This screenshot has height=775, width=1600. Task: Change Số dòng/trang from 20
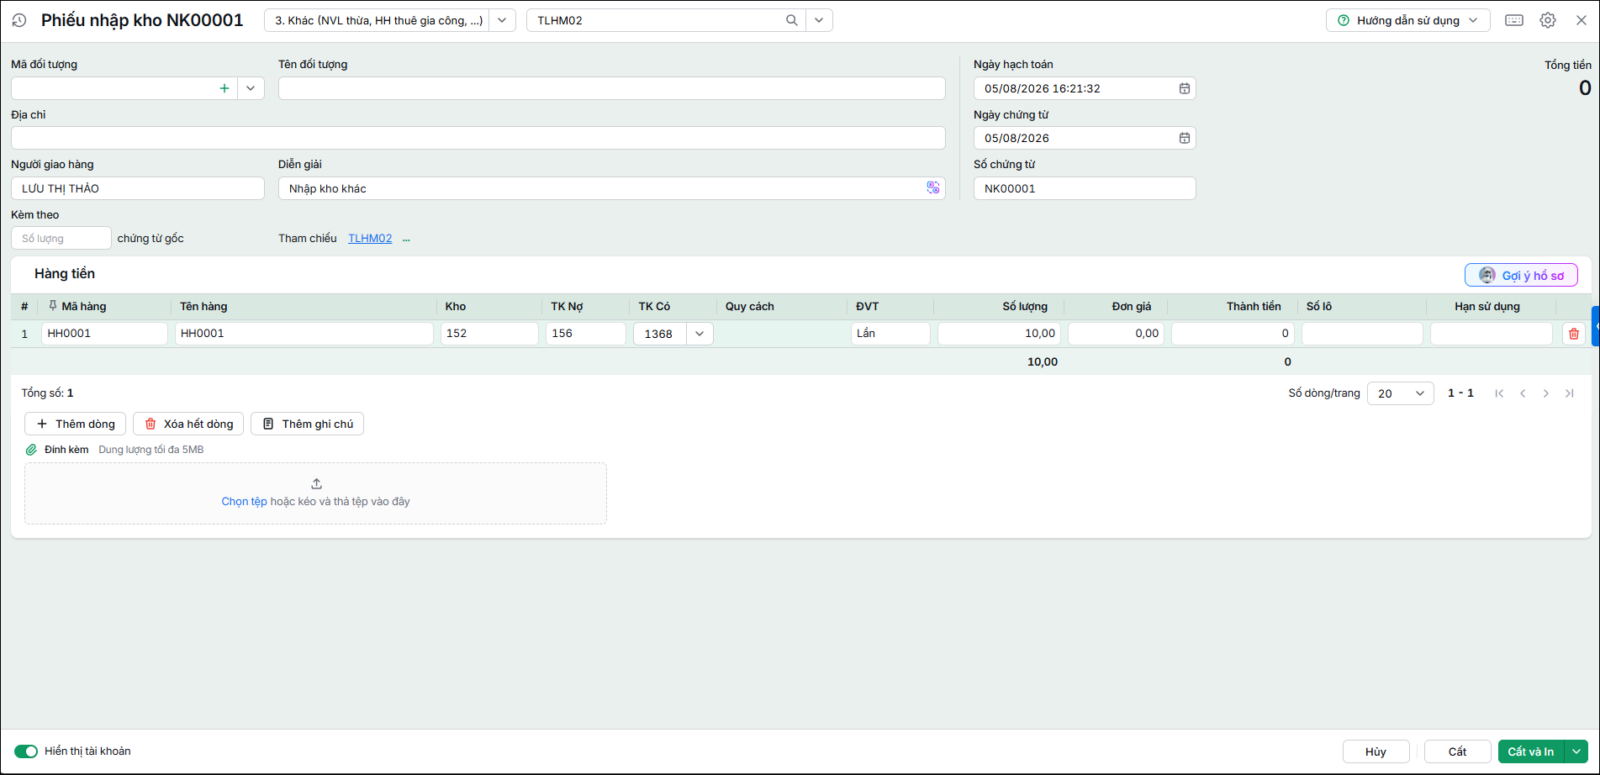[1400, 394]
